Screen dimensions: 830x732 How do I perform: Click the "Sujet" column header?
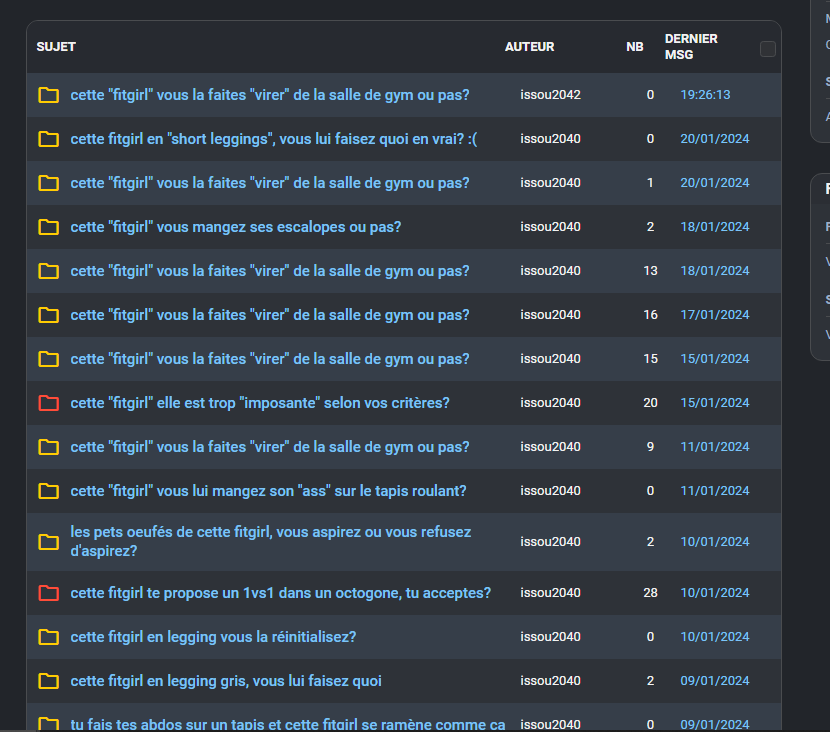click(x=56, y=47)
